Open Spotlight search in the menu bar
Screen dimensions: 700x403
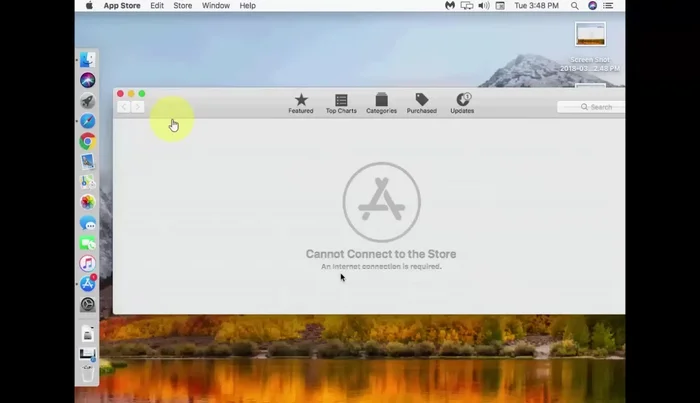[x=575, y=6]
